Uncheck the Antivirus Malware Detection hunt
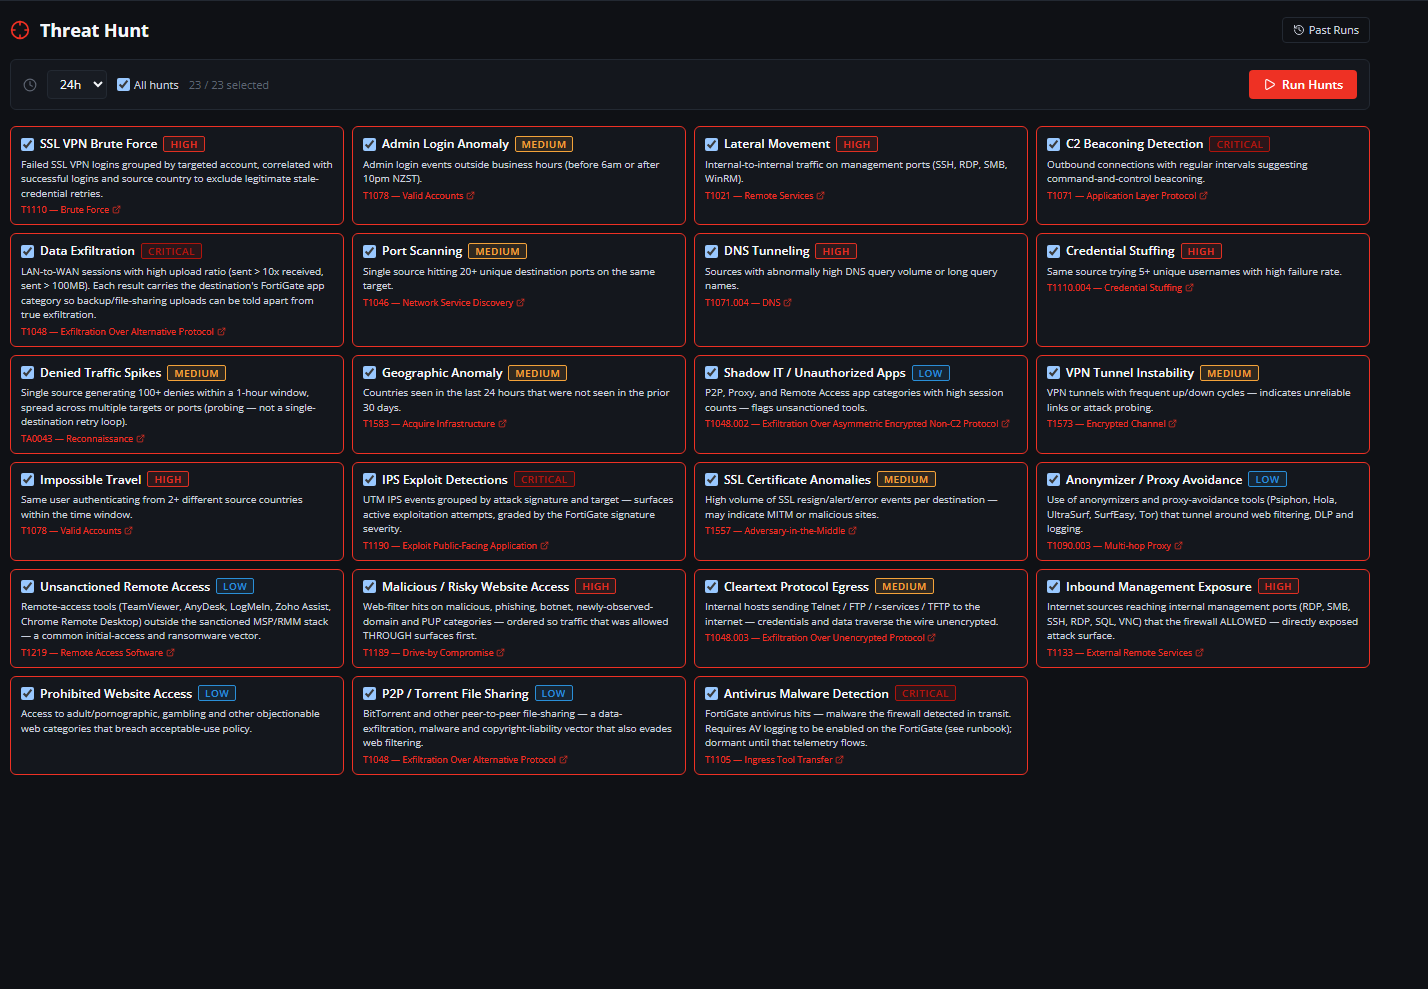This screenshot has height=989, width=1428. point(712,694)
